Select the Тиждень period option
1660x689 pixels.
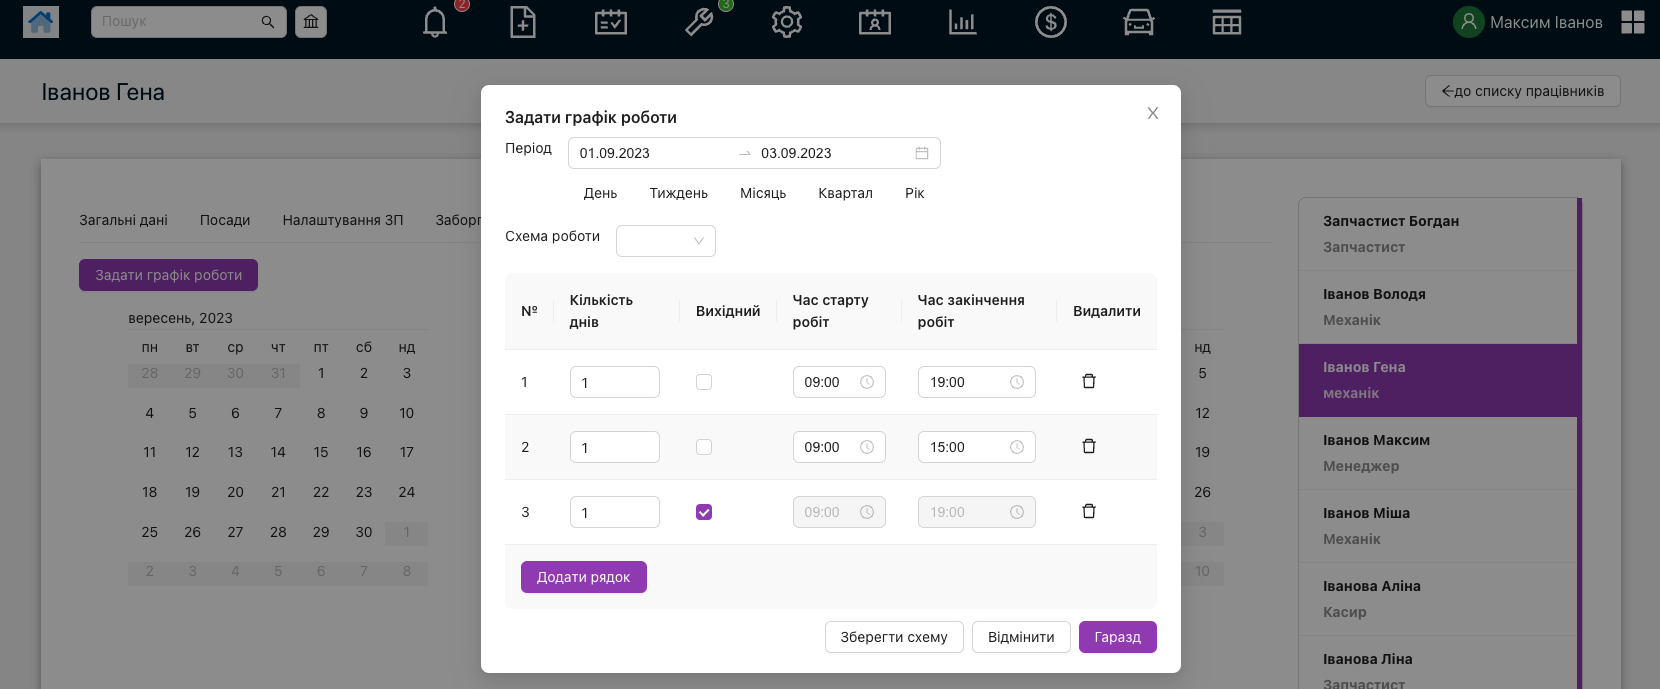coord(678,193)
